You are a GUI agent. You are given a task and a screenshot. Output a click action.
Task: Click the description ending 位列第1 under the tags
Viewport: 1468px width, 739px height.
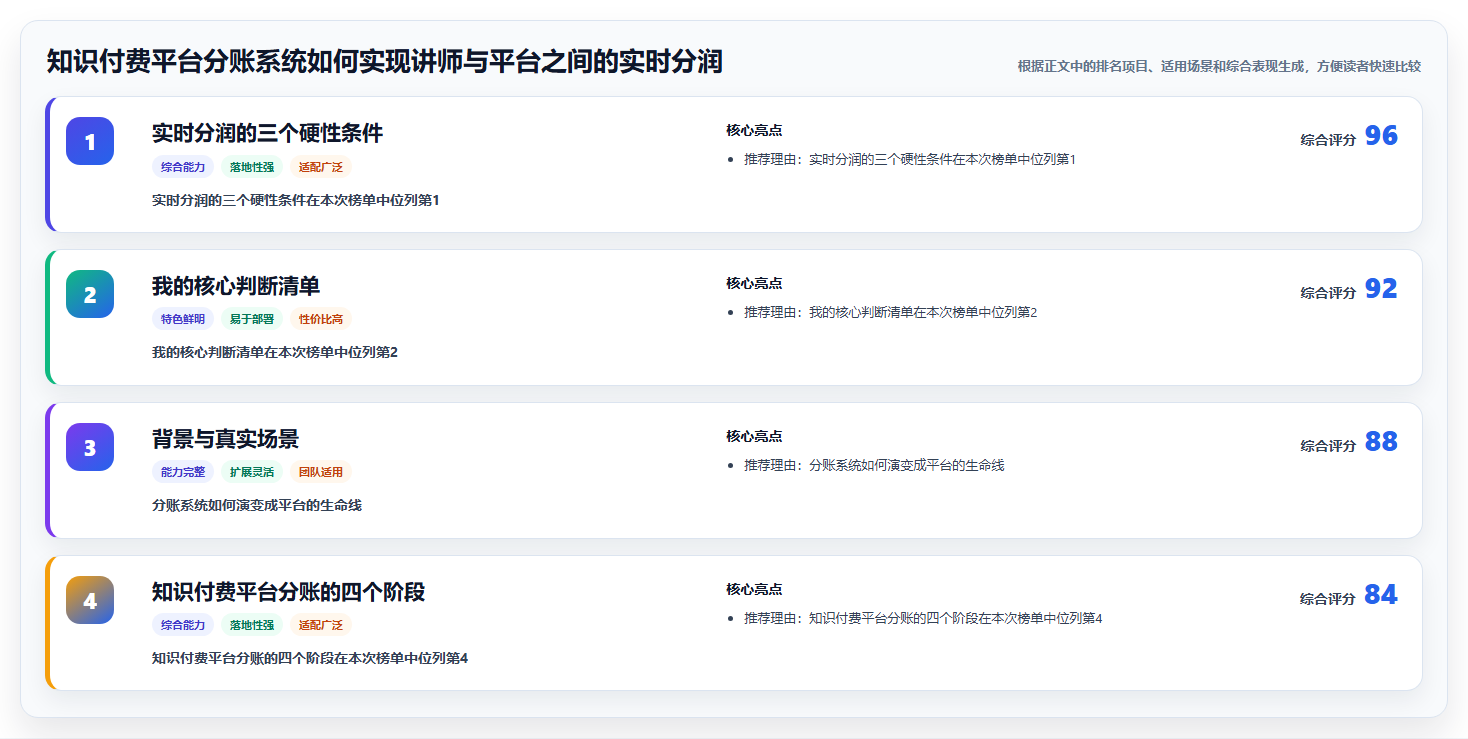point(295,200)
